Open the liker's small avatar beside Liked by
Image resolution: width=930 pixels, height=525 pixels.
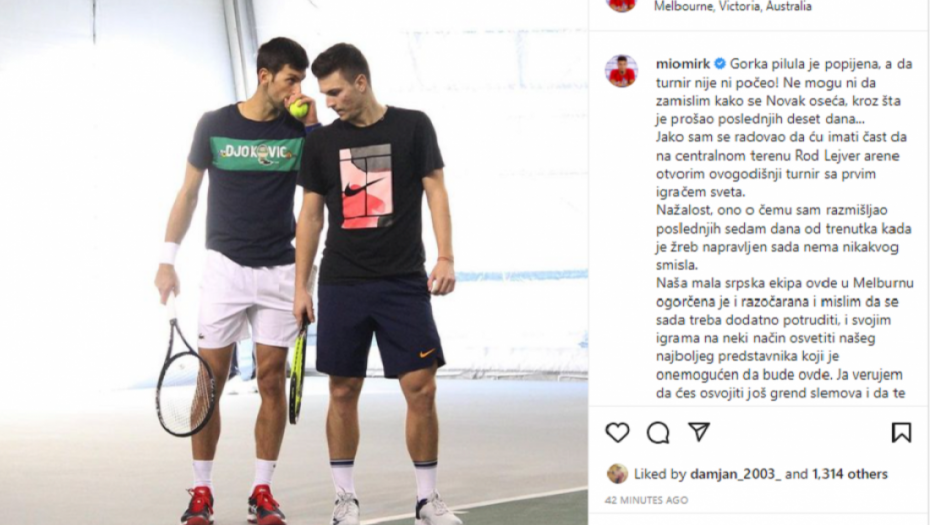pyautogui.click(x=617, y=473)
